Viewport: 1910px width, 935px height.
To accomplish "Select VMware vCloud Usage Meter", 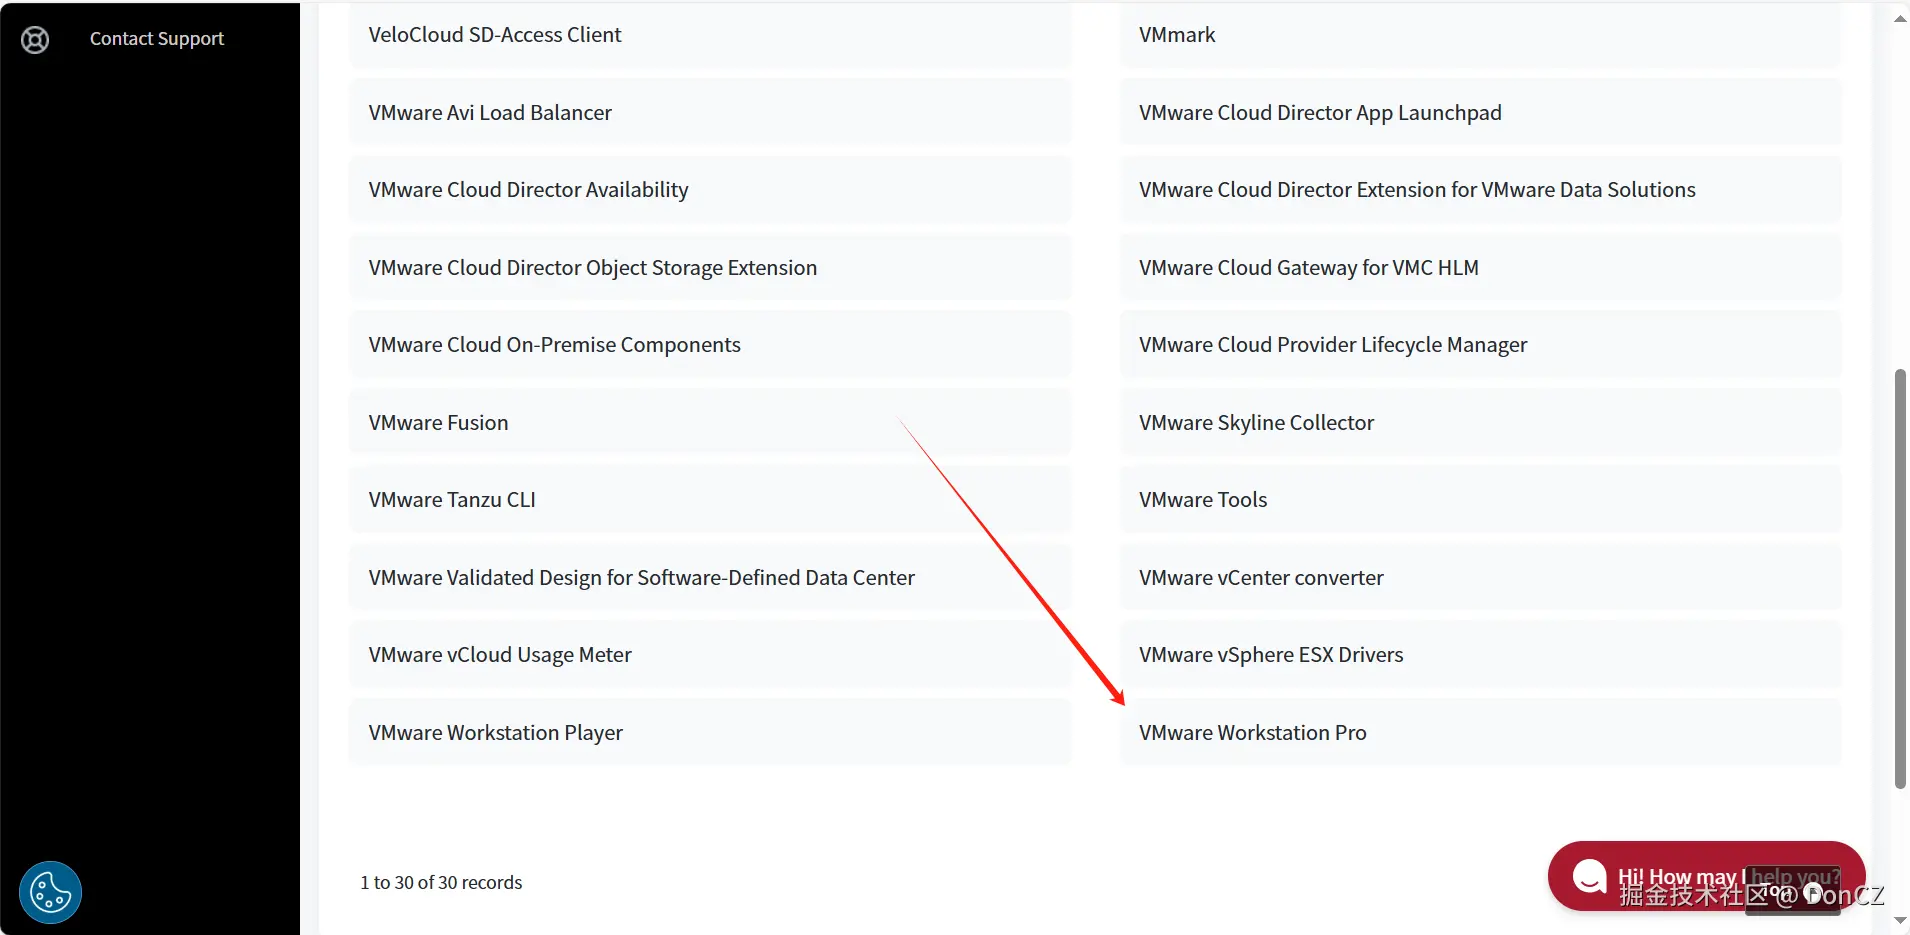I will pyautogui.click(x=499, y=655).
